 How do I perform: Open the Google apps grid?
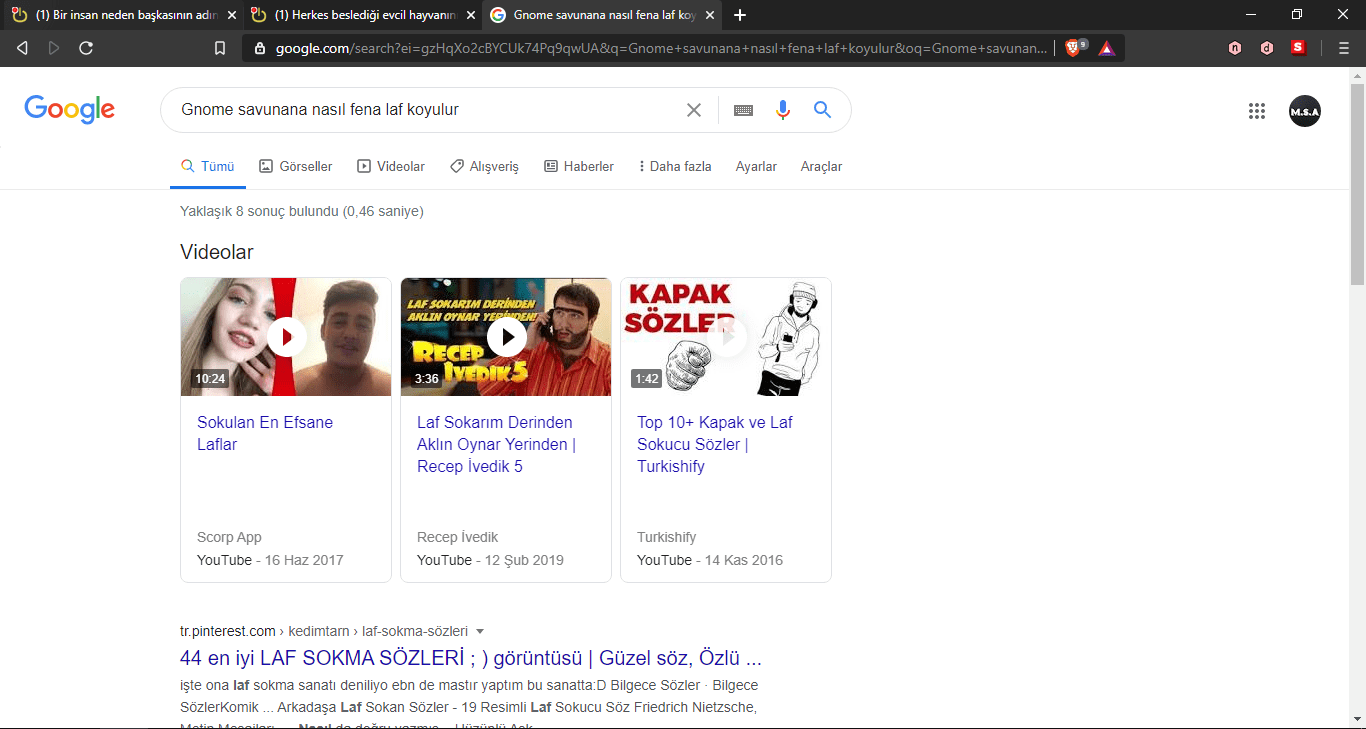click(x=1257, y=111)
